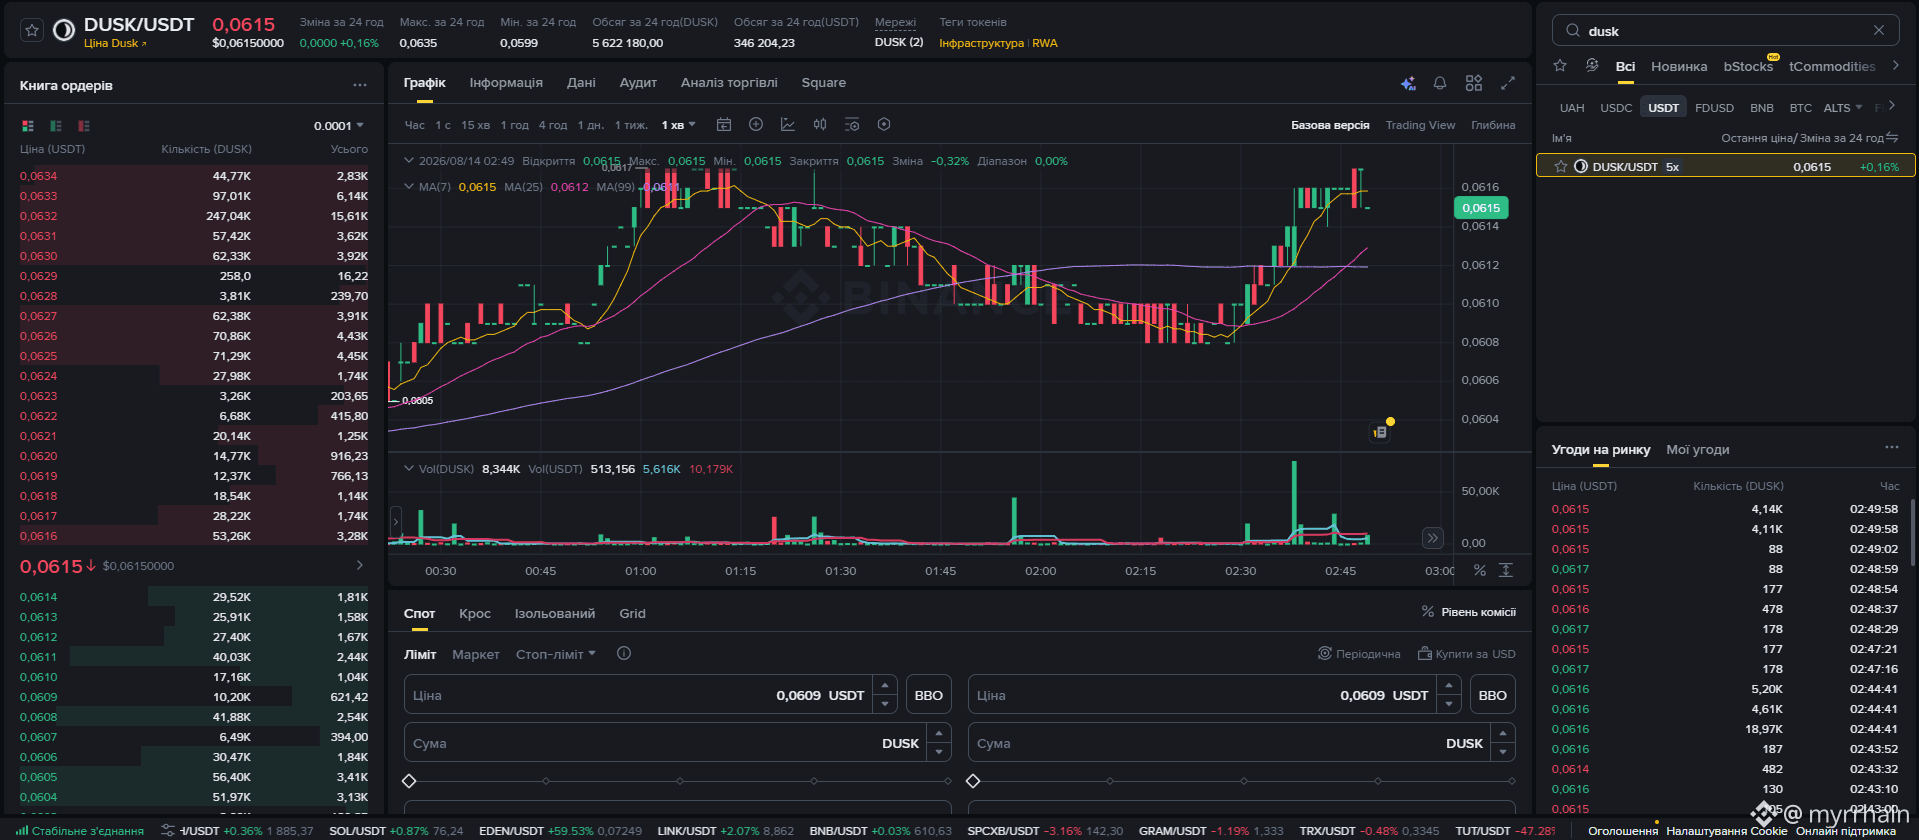Click the circled plus chart toolbar icon
Viewport: 1919px width, 840px height.
756,125
